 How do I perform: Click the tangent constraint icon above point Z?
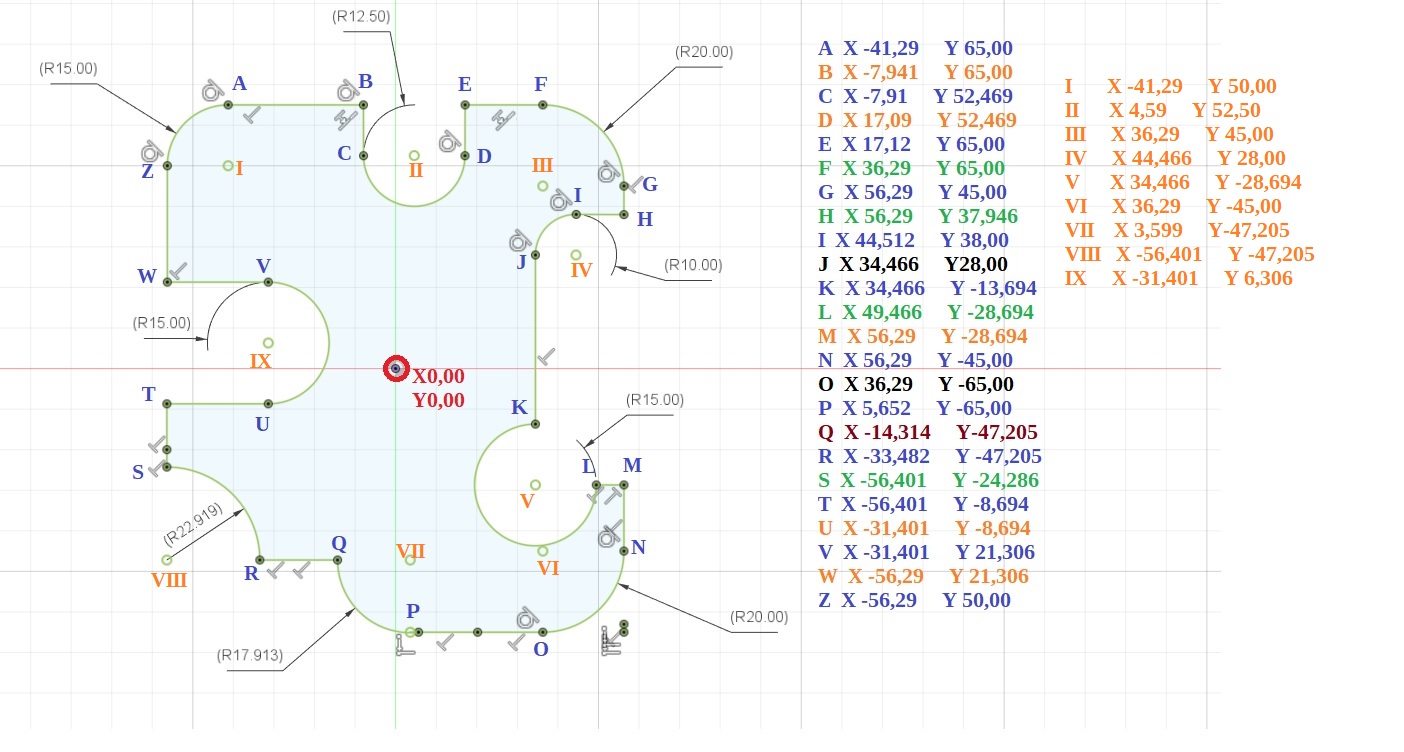click(x=151, y=151)
